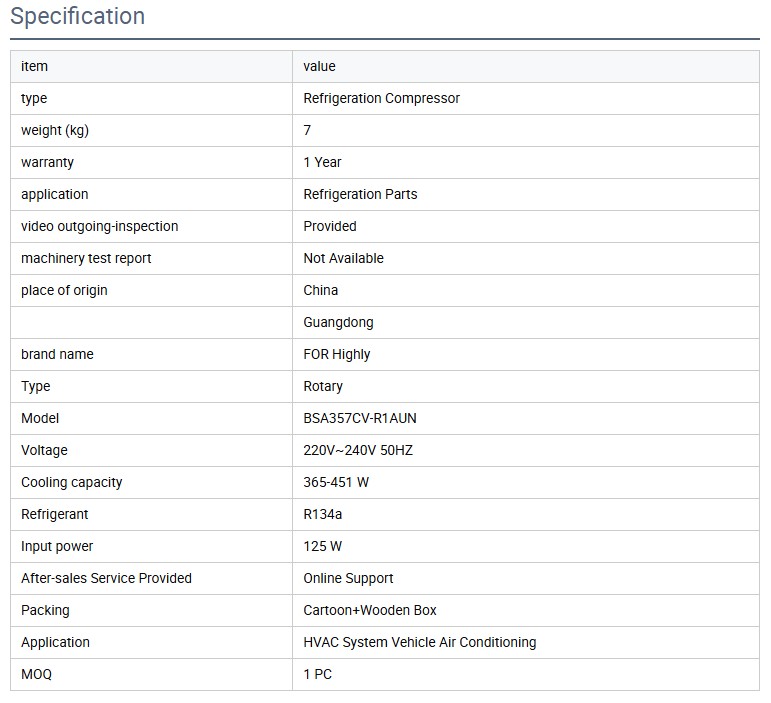Click the 'FOR Highly' brand value
The height and width of the screenshot is (703, 771).
336,354
